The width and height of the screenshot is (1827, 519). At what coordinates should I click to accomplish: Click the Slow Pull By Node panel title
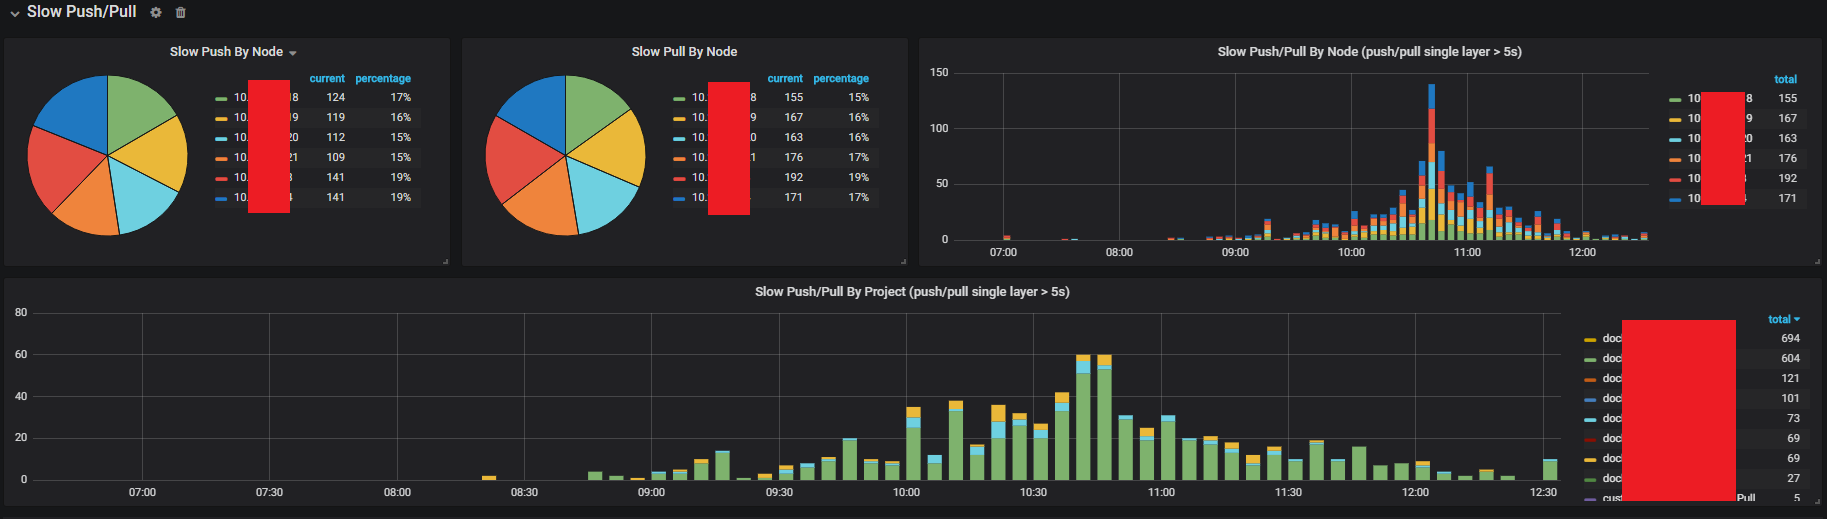point(684,52)
